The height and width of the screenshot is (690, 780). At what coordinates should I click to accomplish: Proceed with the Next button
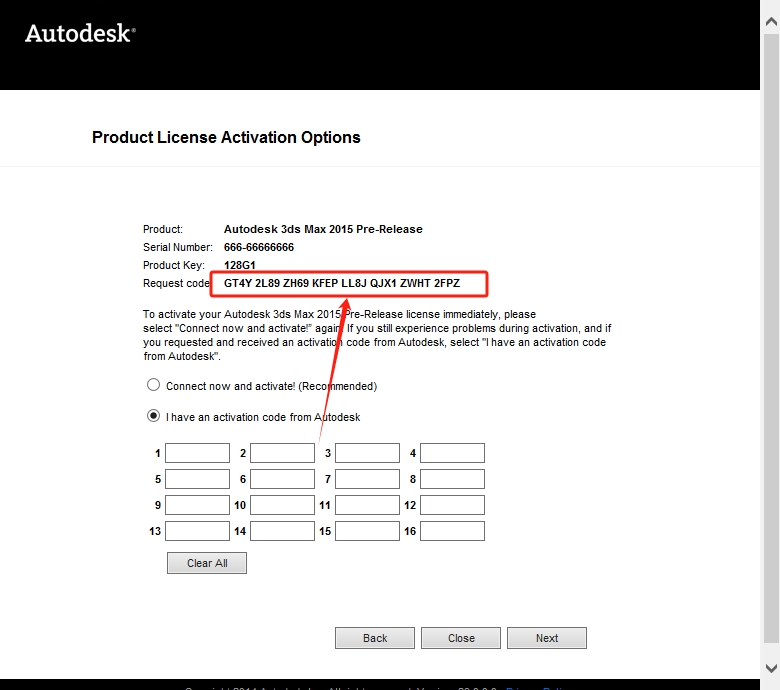click(x=547, y=638)
